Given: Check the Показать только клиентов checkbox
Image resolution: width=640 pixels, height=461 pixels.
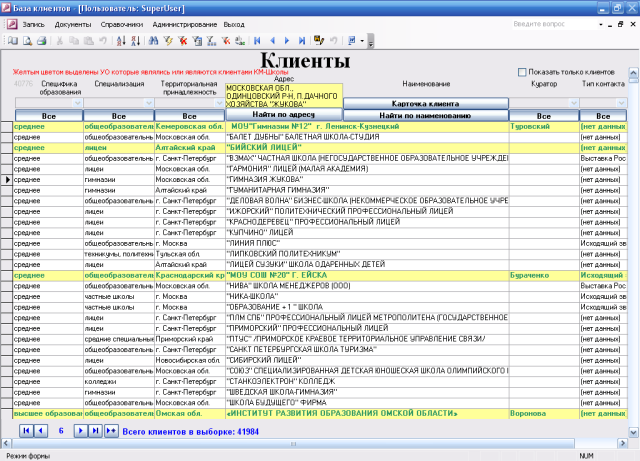Looking at the screenshot, I should pos(522,72).
